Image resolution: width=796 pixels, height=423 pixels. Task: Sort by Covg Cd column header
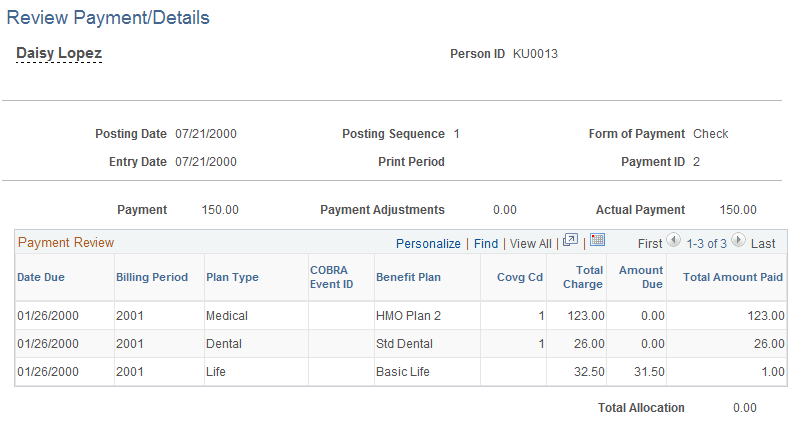(520, 277)
